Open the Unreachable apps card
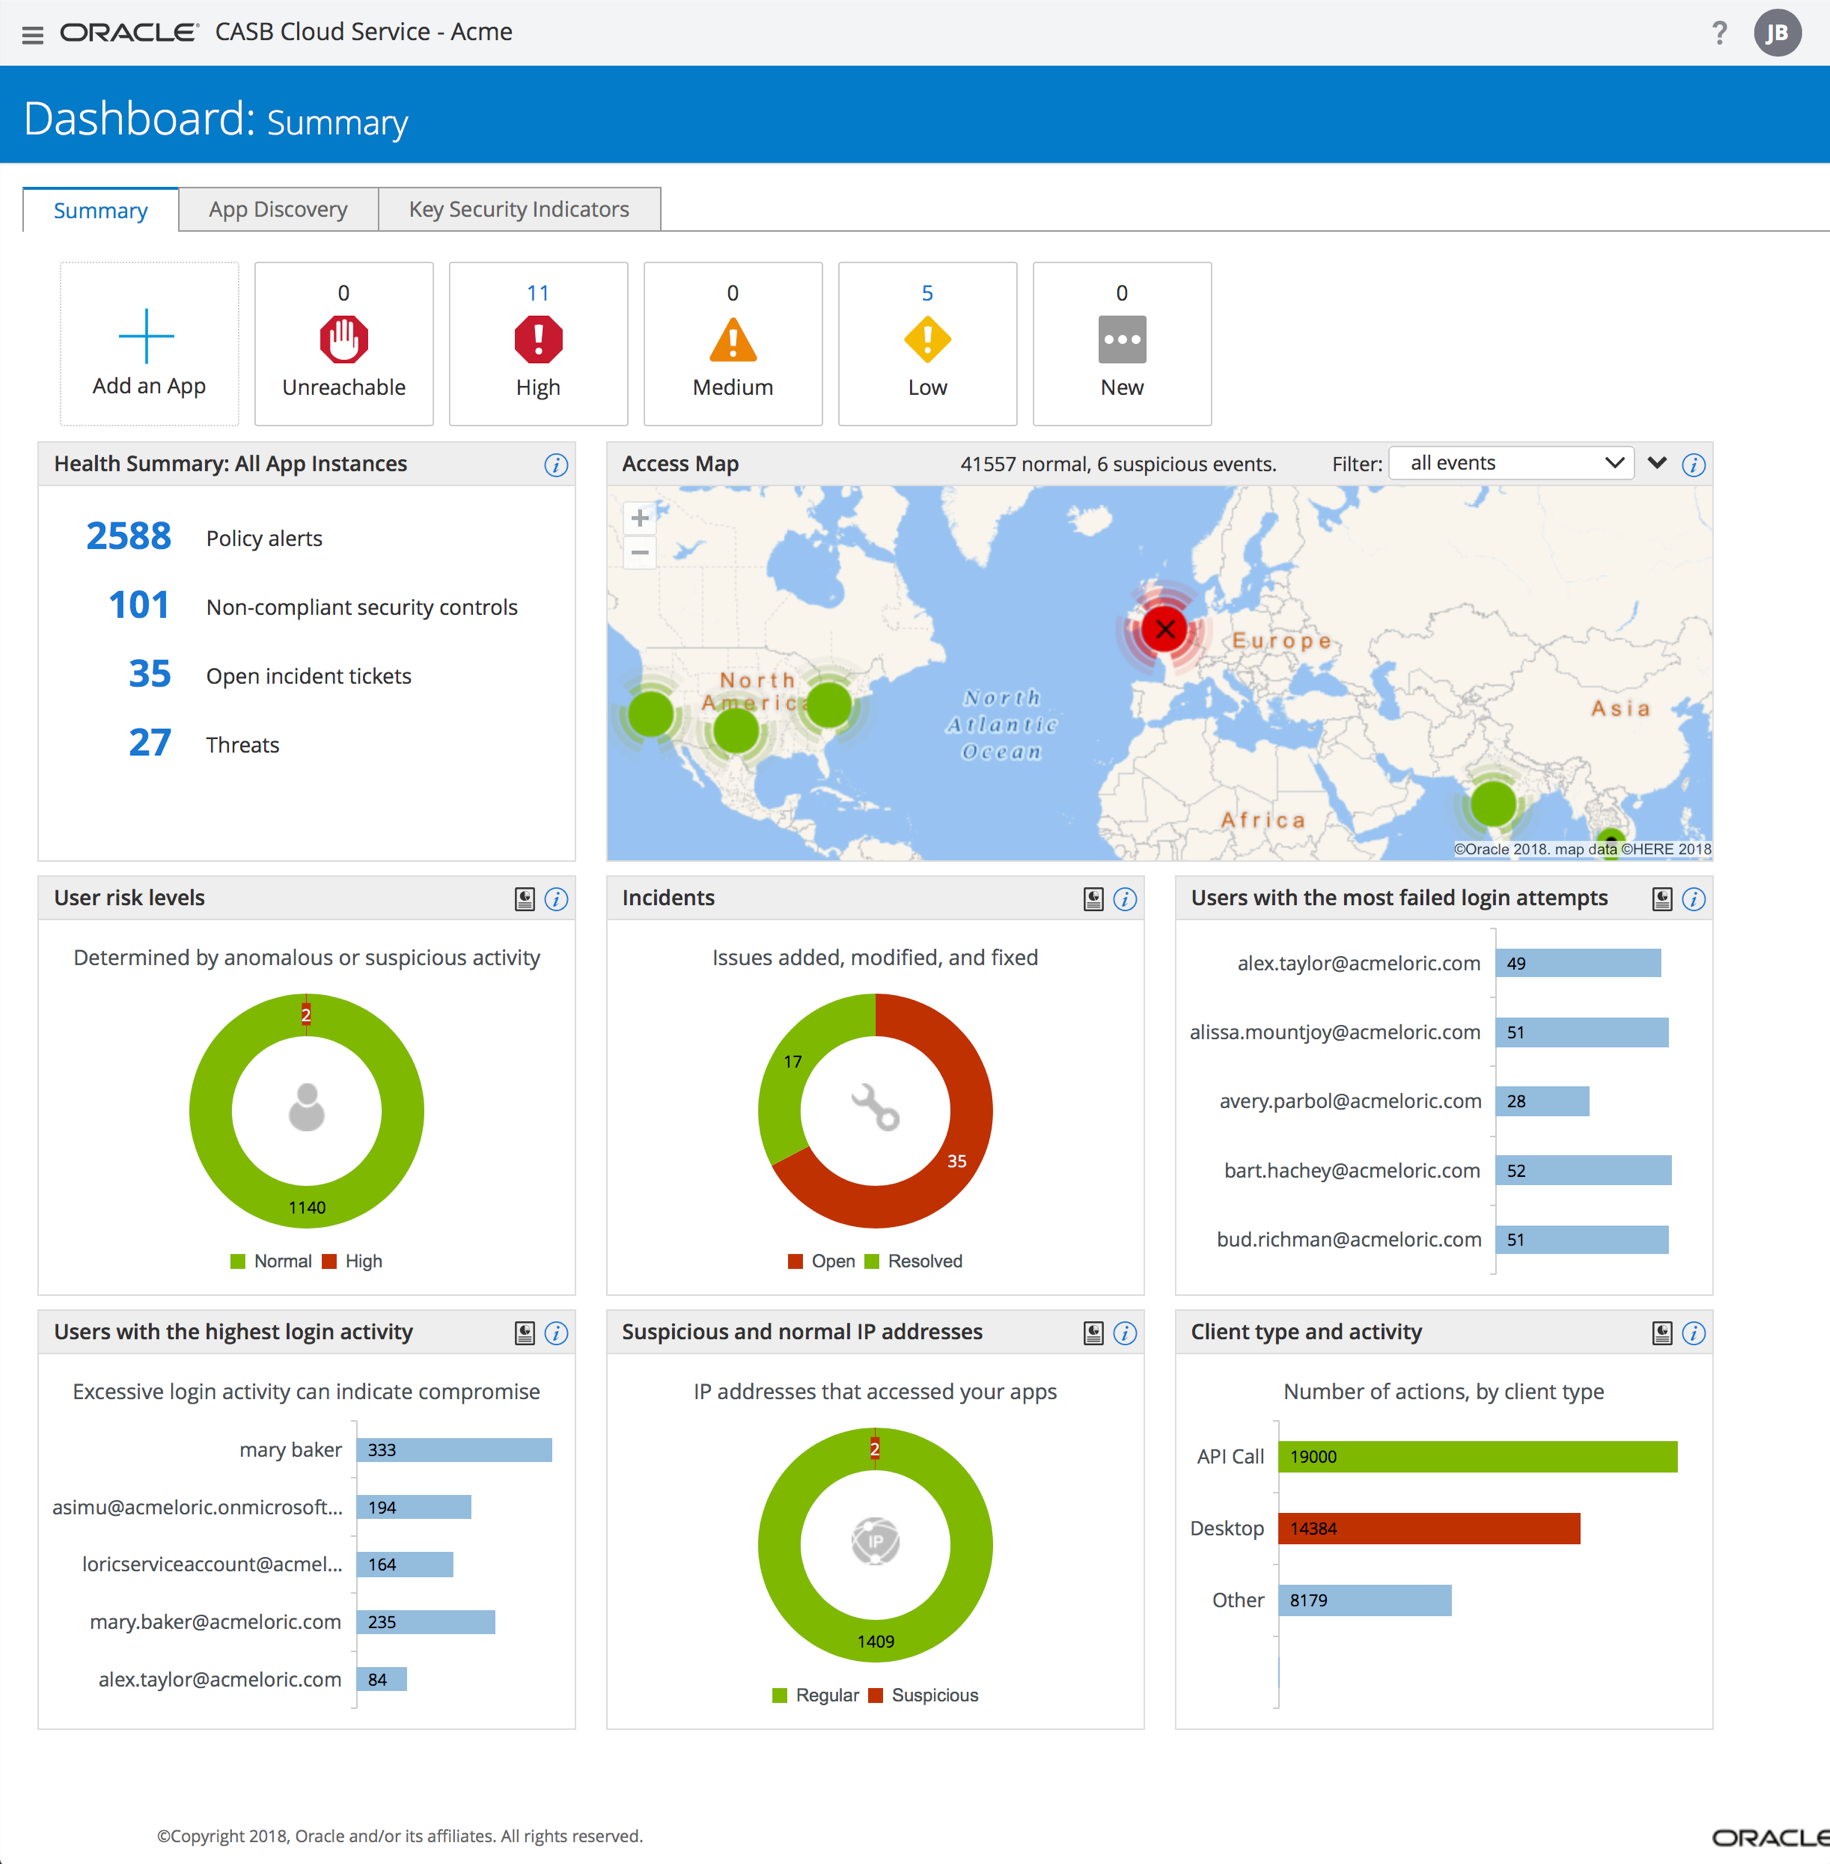Screen dimensions: 1830x1864 coord(343,343)
